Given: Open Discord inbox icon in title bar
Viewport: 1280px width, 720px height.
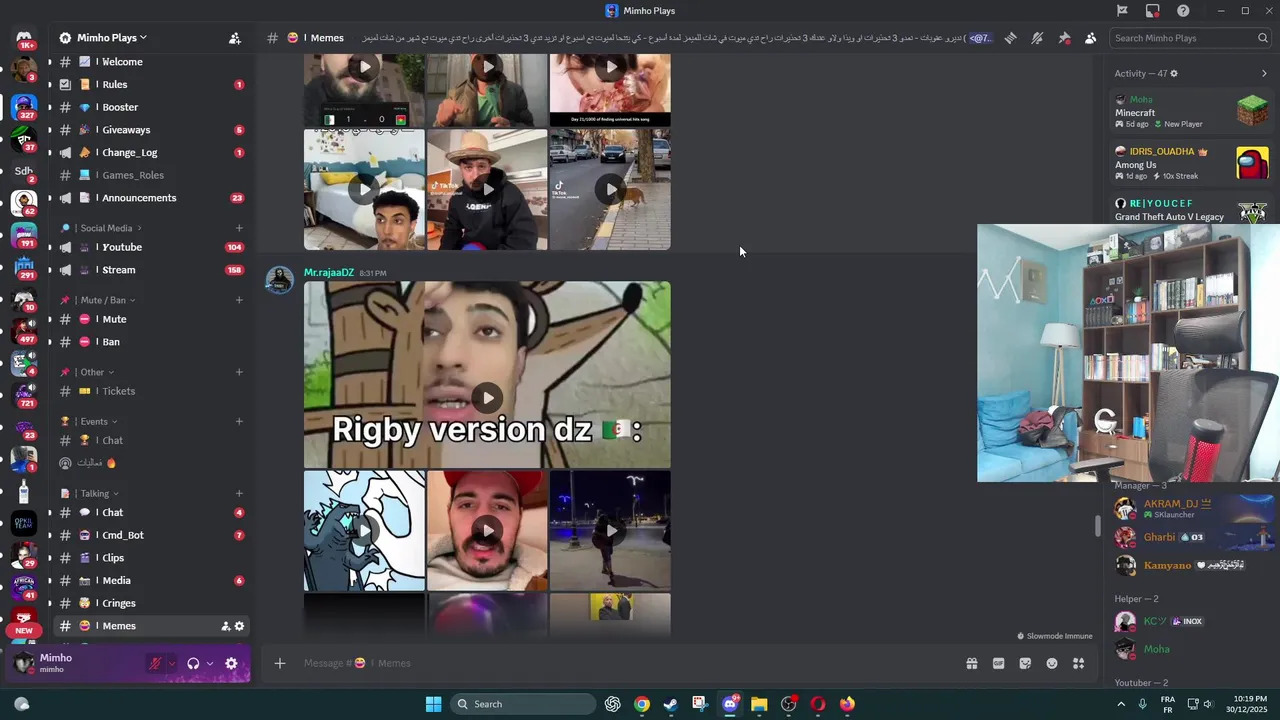Looking at the screenshot, I should pyautogui.click(x=1153, y=11).
